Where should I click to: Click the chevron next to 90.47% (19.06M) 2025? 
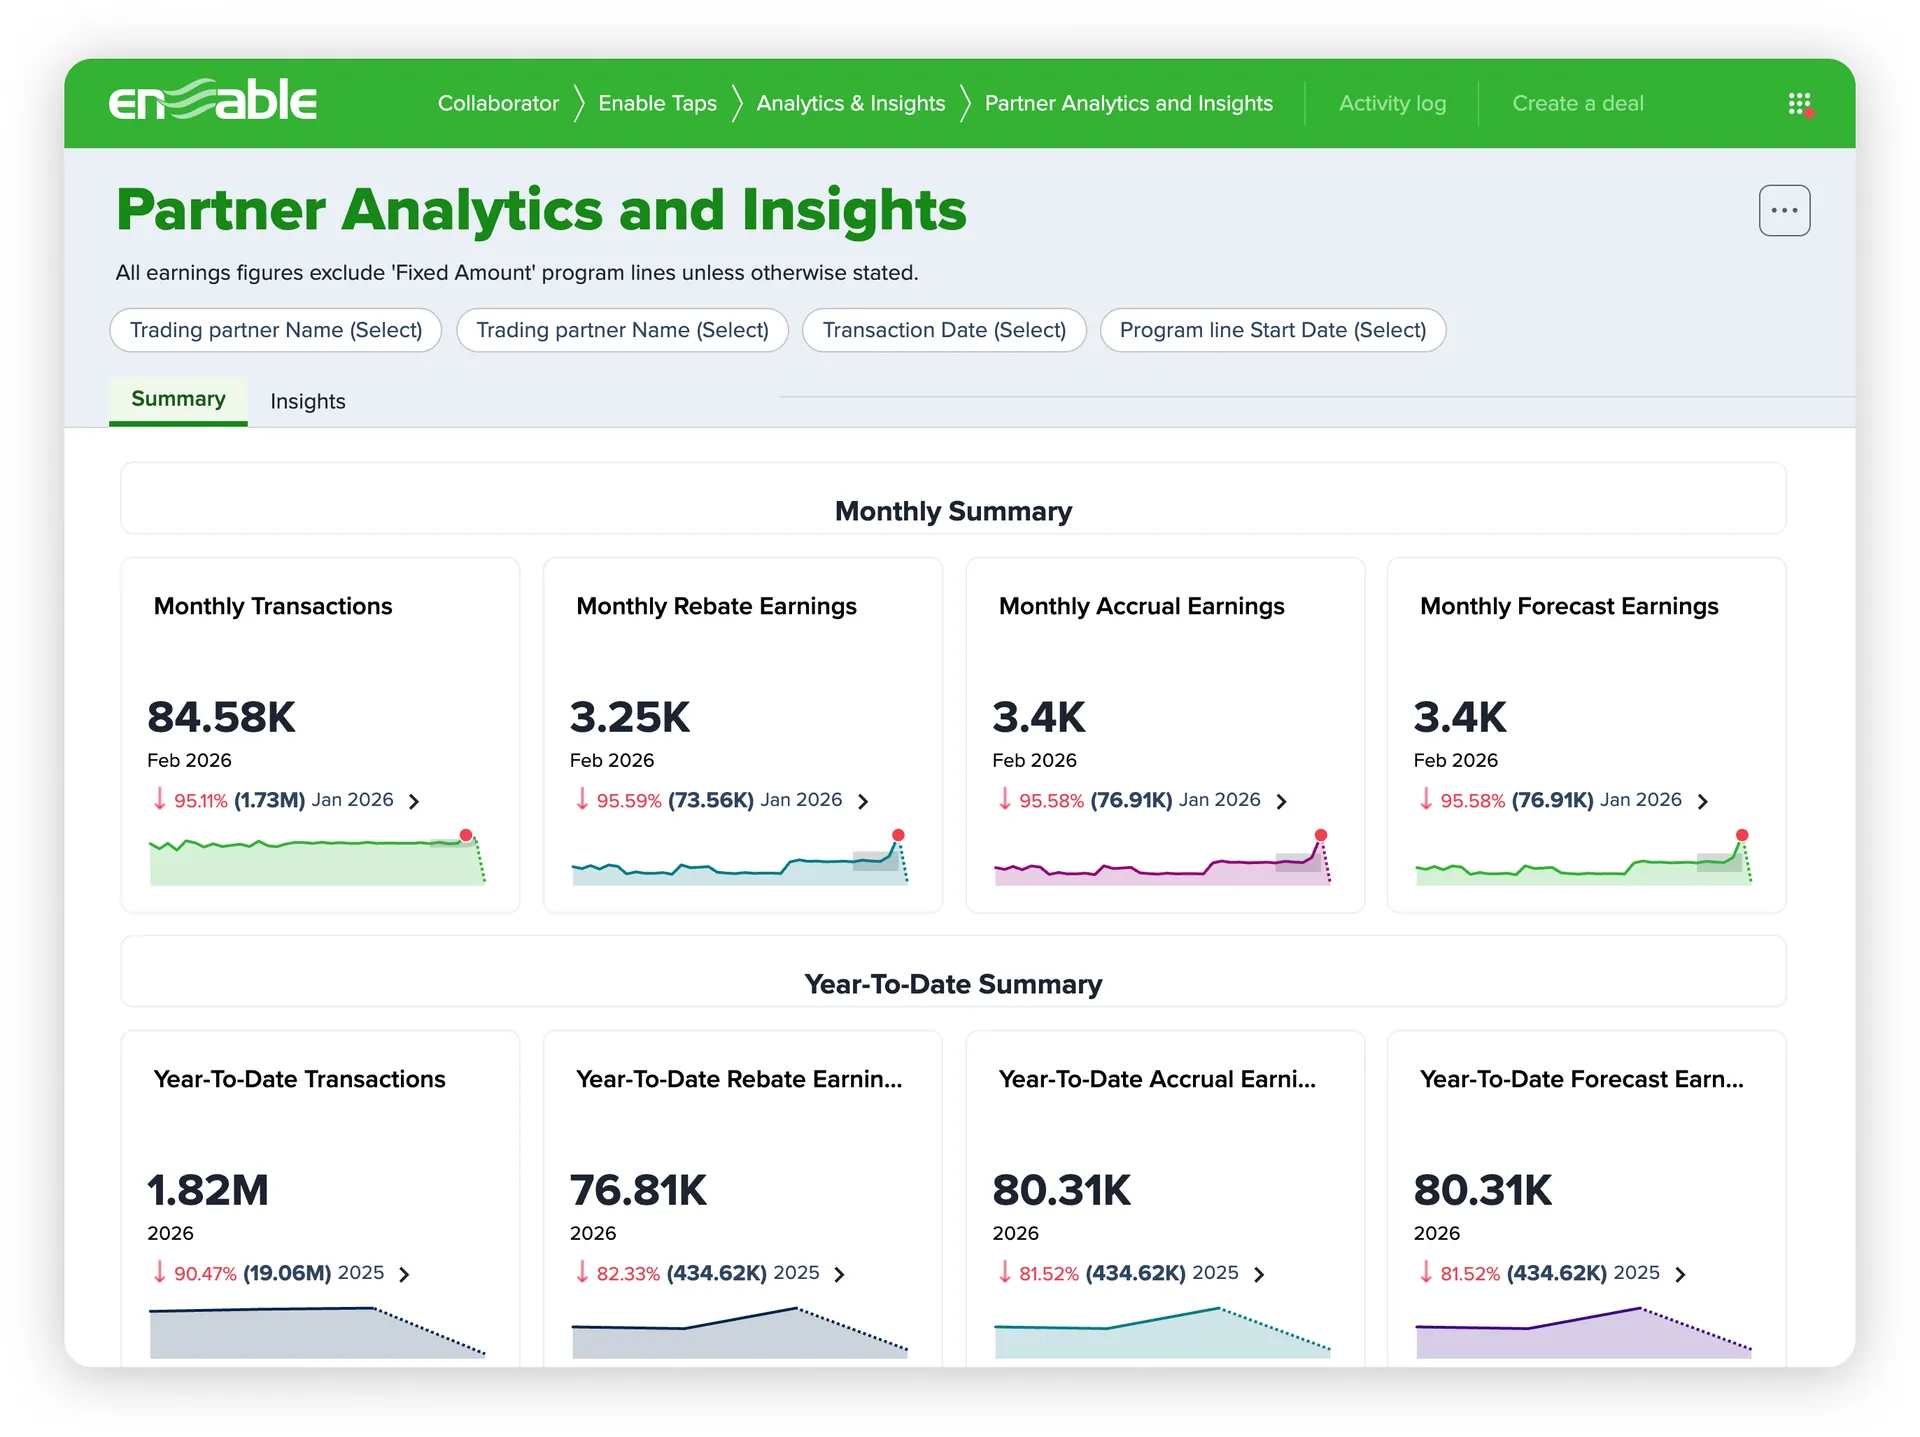pos(404,1274)
